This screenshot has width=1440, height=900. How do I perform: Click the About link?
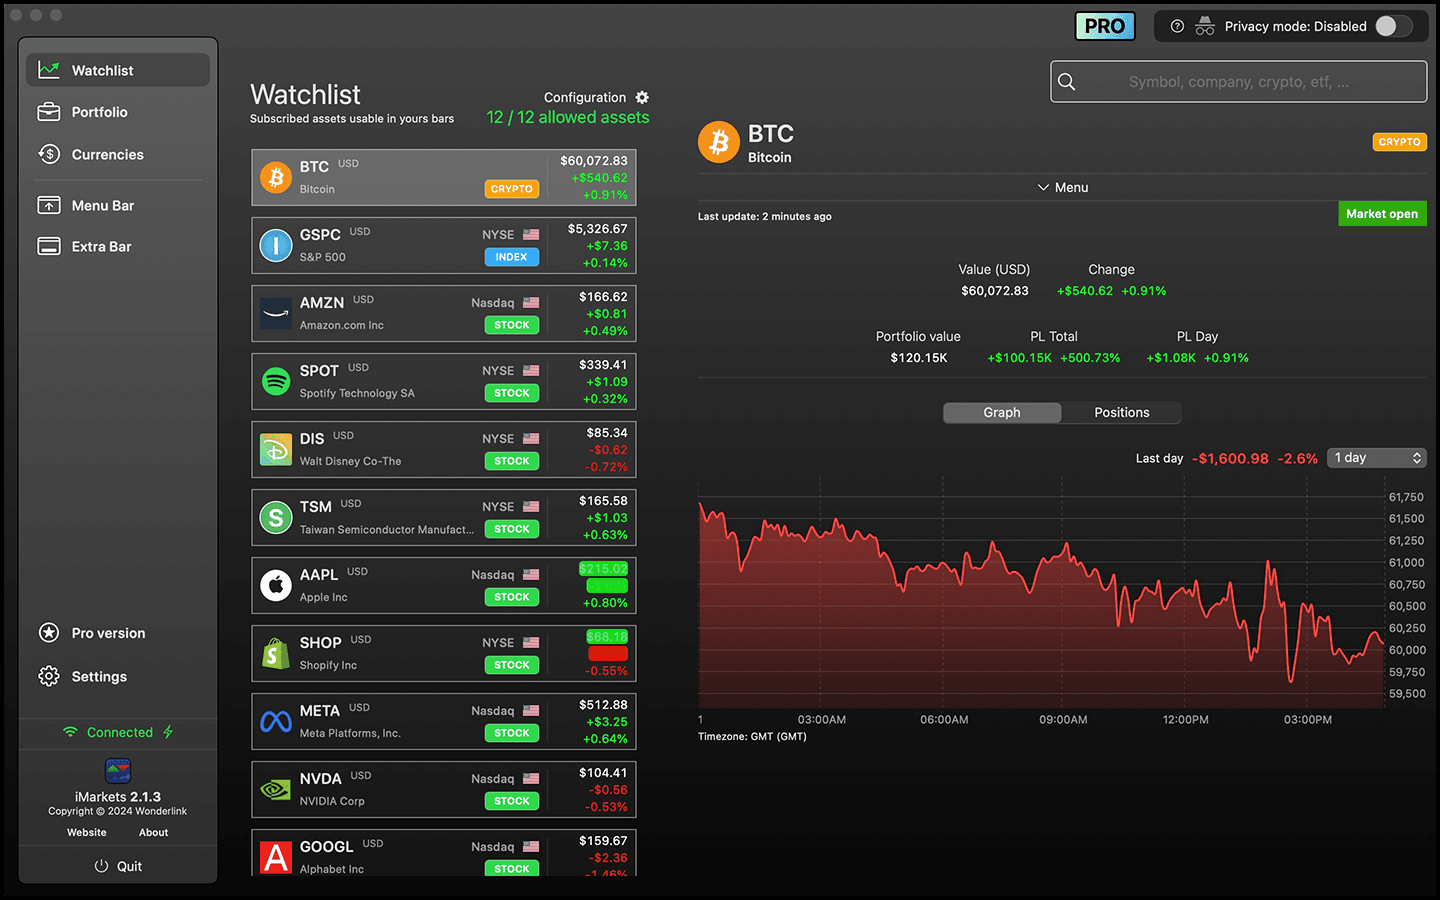153,832
